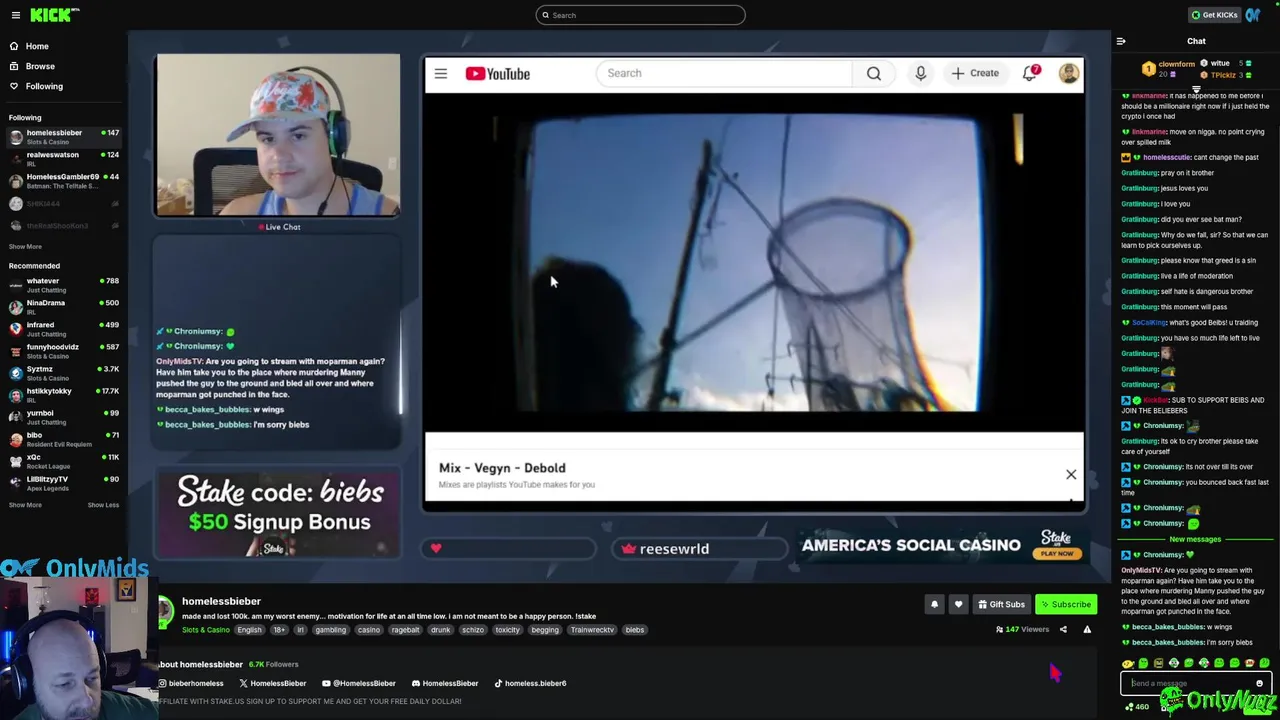The image size is (1280, 720).
Task: Click Show Less under Recommended
Action: pos(103,505)
